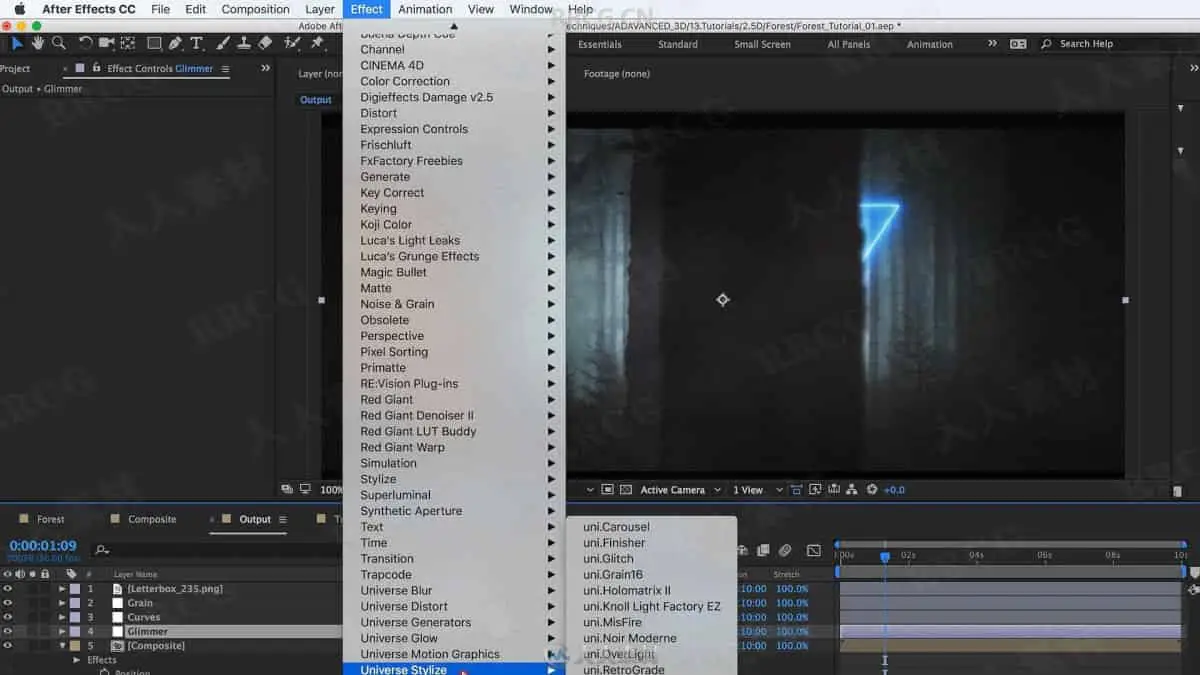1200x675 pixels.
Task: Hide the Grain layer eye
Action: (7, 603)
